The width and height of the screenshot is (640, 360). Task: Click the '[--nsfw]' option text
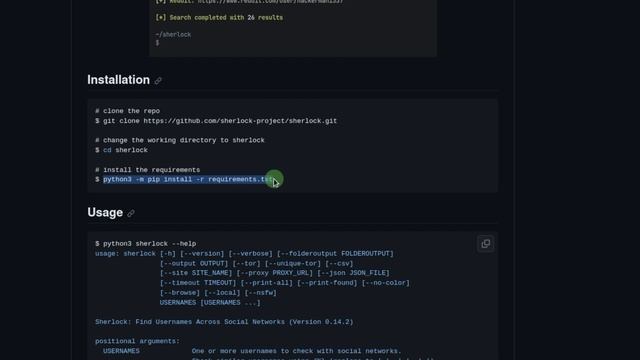[x=261, y=293]
